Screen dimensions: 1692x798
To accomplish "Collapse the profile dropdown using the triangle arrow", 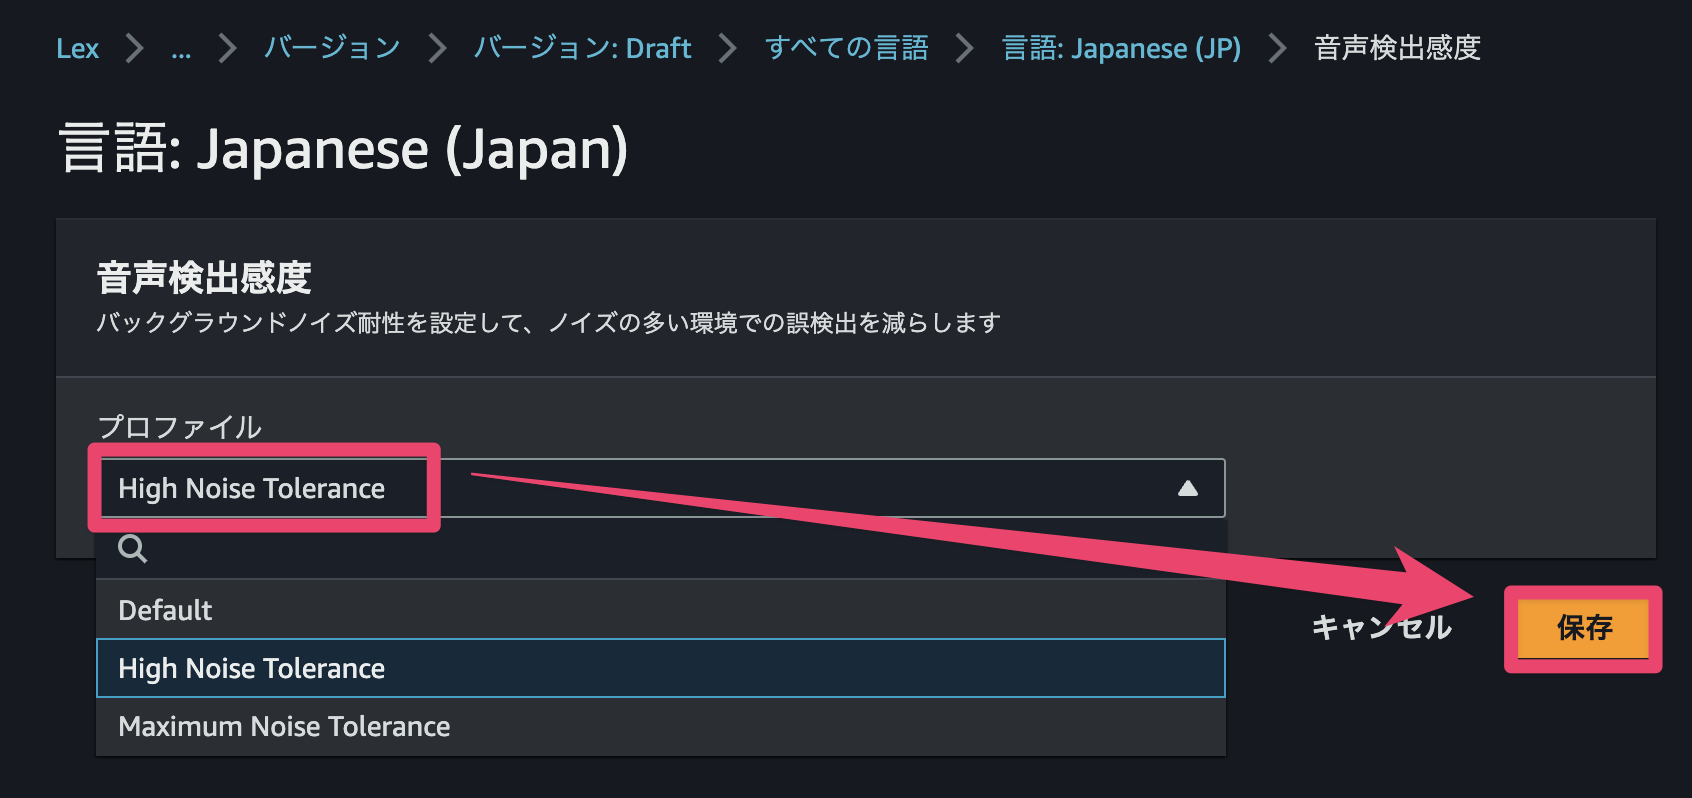I will click(x=1187, y=488).
